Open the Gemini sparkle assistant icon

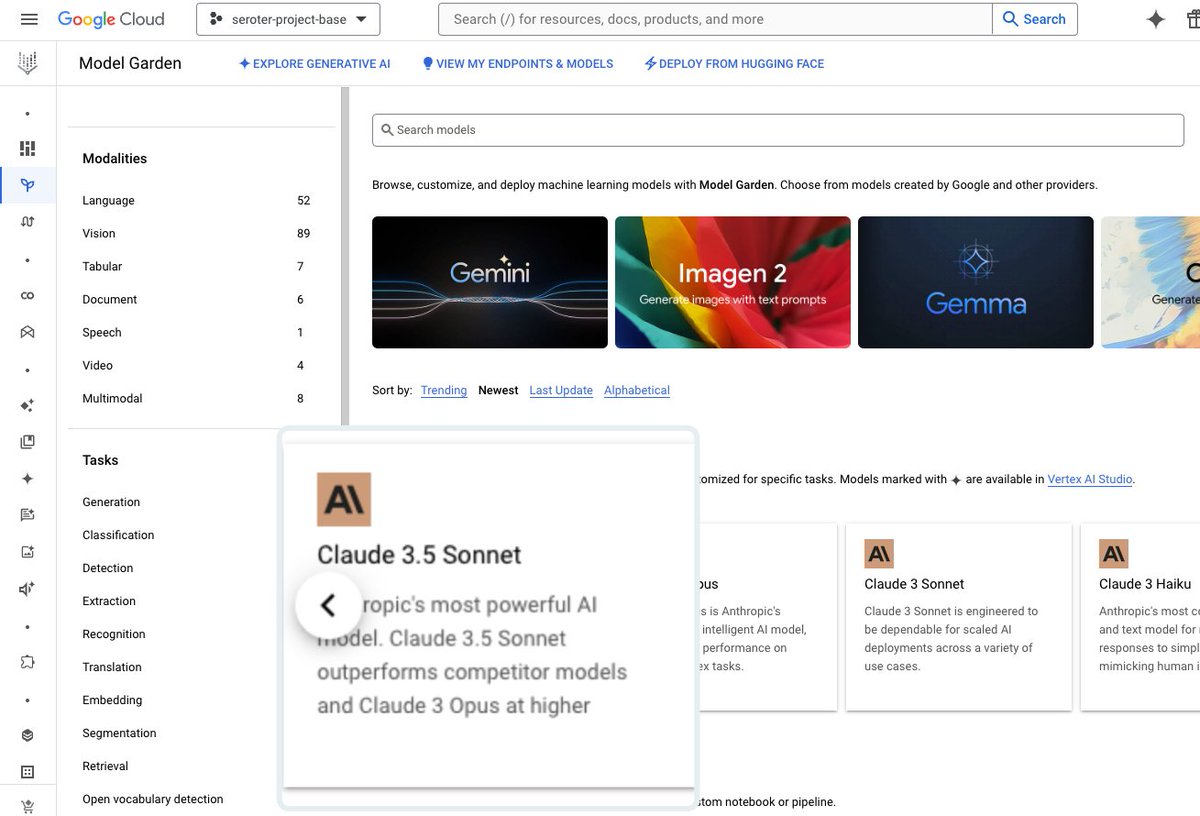(1156, 19)
